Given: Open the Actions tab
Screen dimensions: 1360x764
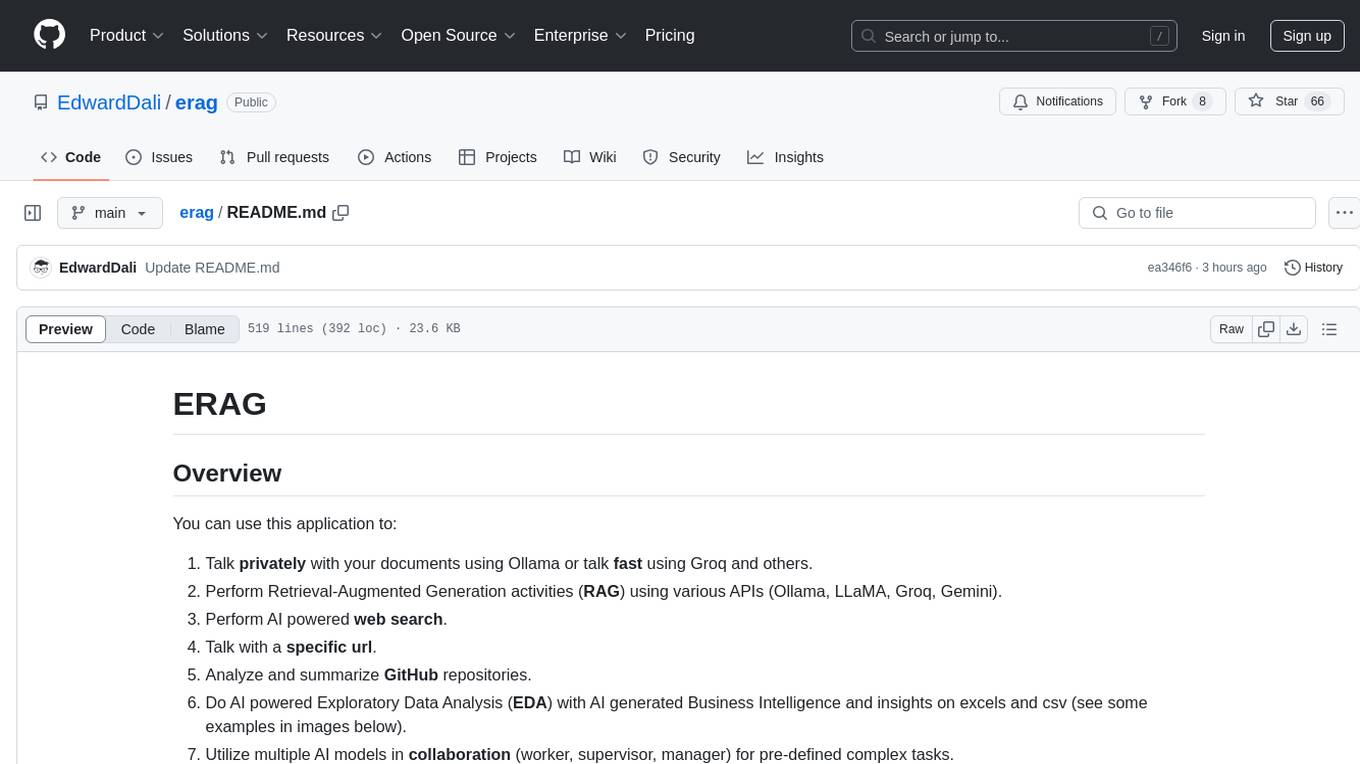Looking at the screenshot, I should click(394, 157).
